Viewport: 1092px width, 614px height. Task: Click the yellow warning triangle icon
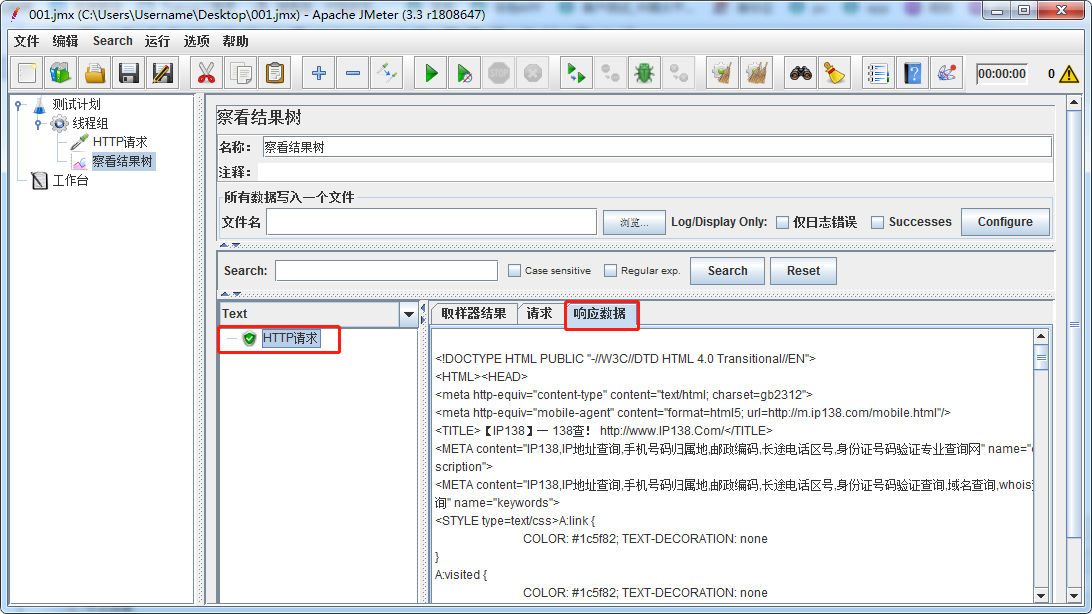pyautogui.click(x=1069, y=74)
